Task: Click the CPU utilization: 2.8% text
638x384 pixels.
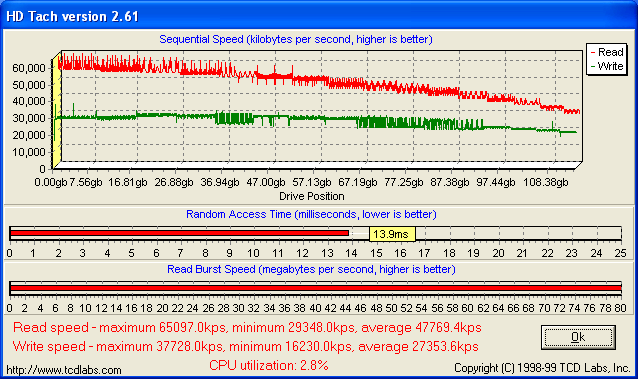Action: click(x=269, y=365)
